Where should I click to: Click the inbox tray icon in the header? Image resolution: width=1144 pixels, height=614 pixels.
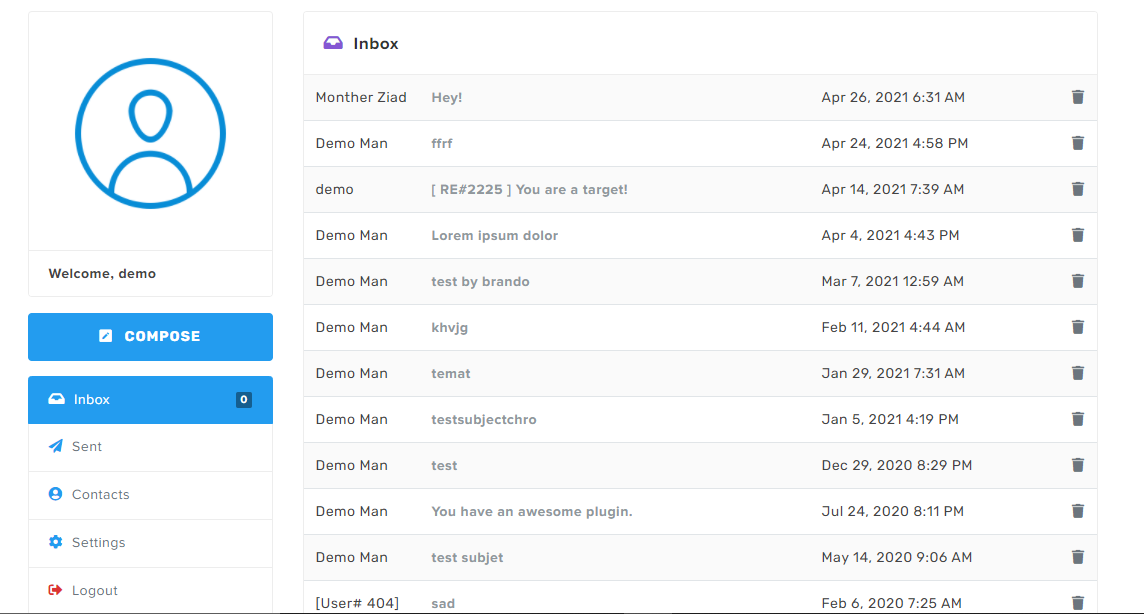click(x=331, y=42)
